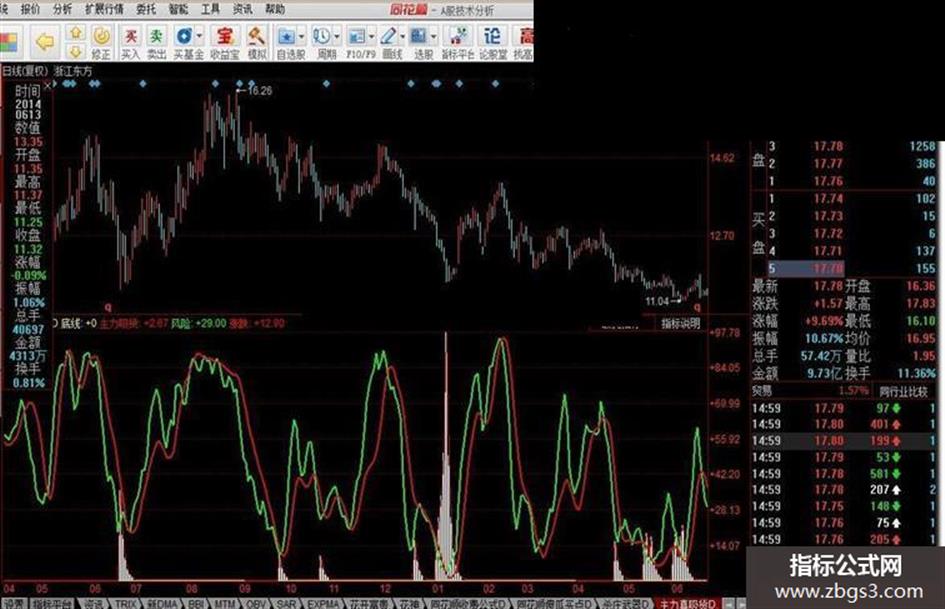This screenshot has height=609, width=945.
Task: Switch to the SAR indicator tab
Action: [x=286, y=604]
